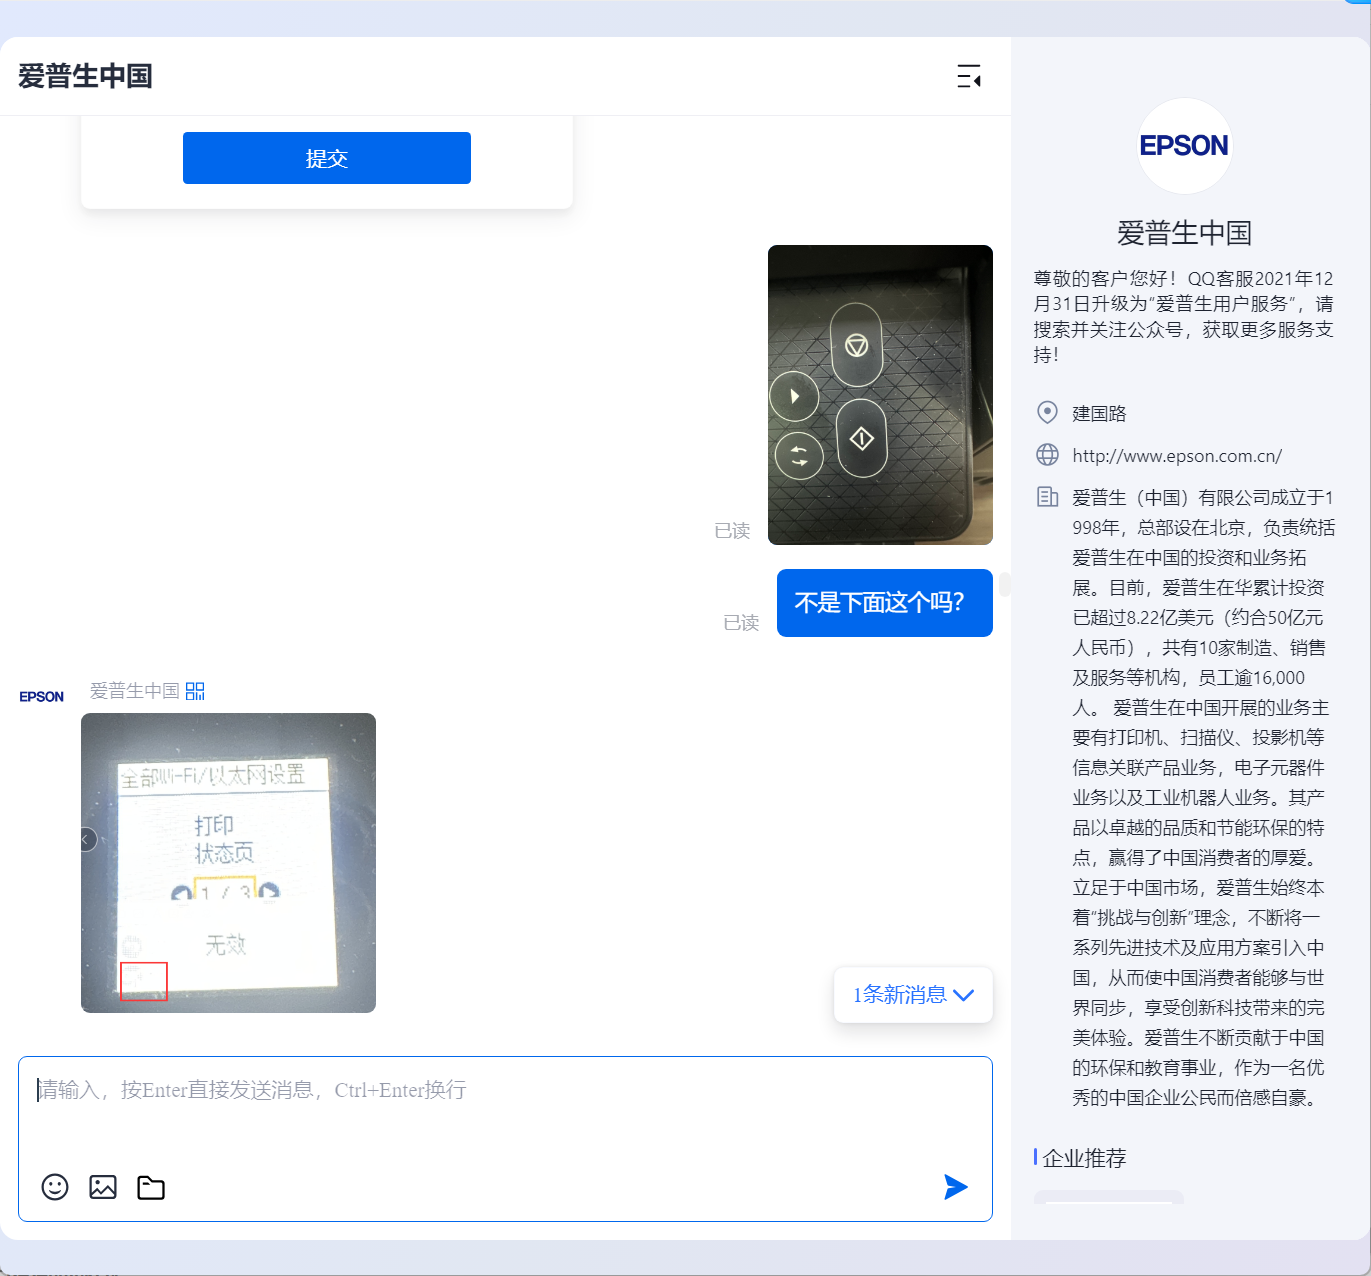Send the message with the arrow icon
Screen dimensions: 1371x1276
[956, 1187]
